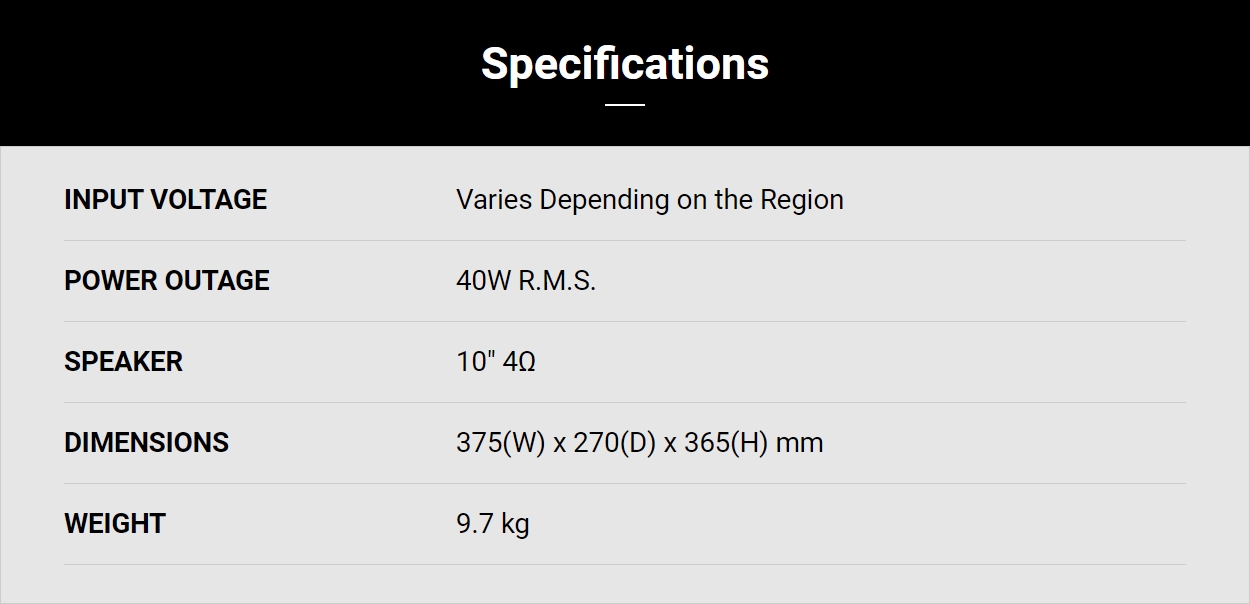Select the DIMENSIONS label
1250x604 pixels.
146,442
